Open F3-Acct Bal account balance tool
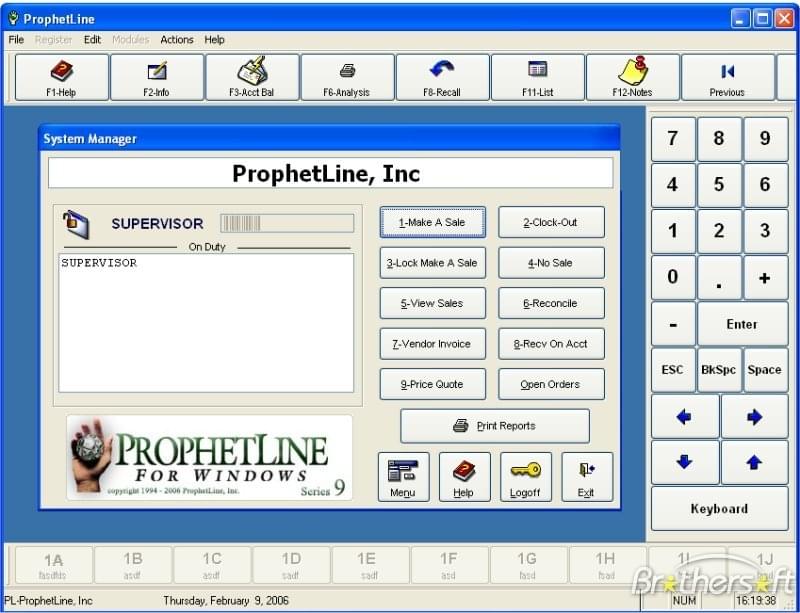 click(252, 77)
